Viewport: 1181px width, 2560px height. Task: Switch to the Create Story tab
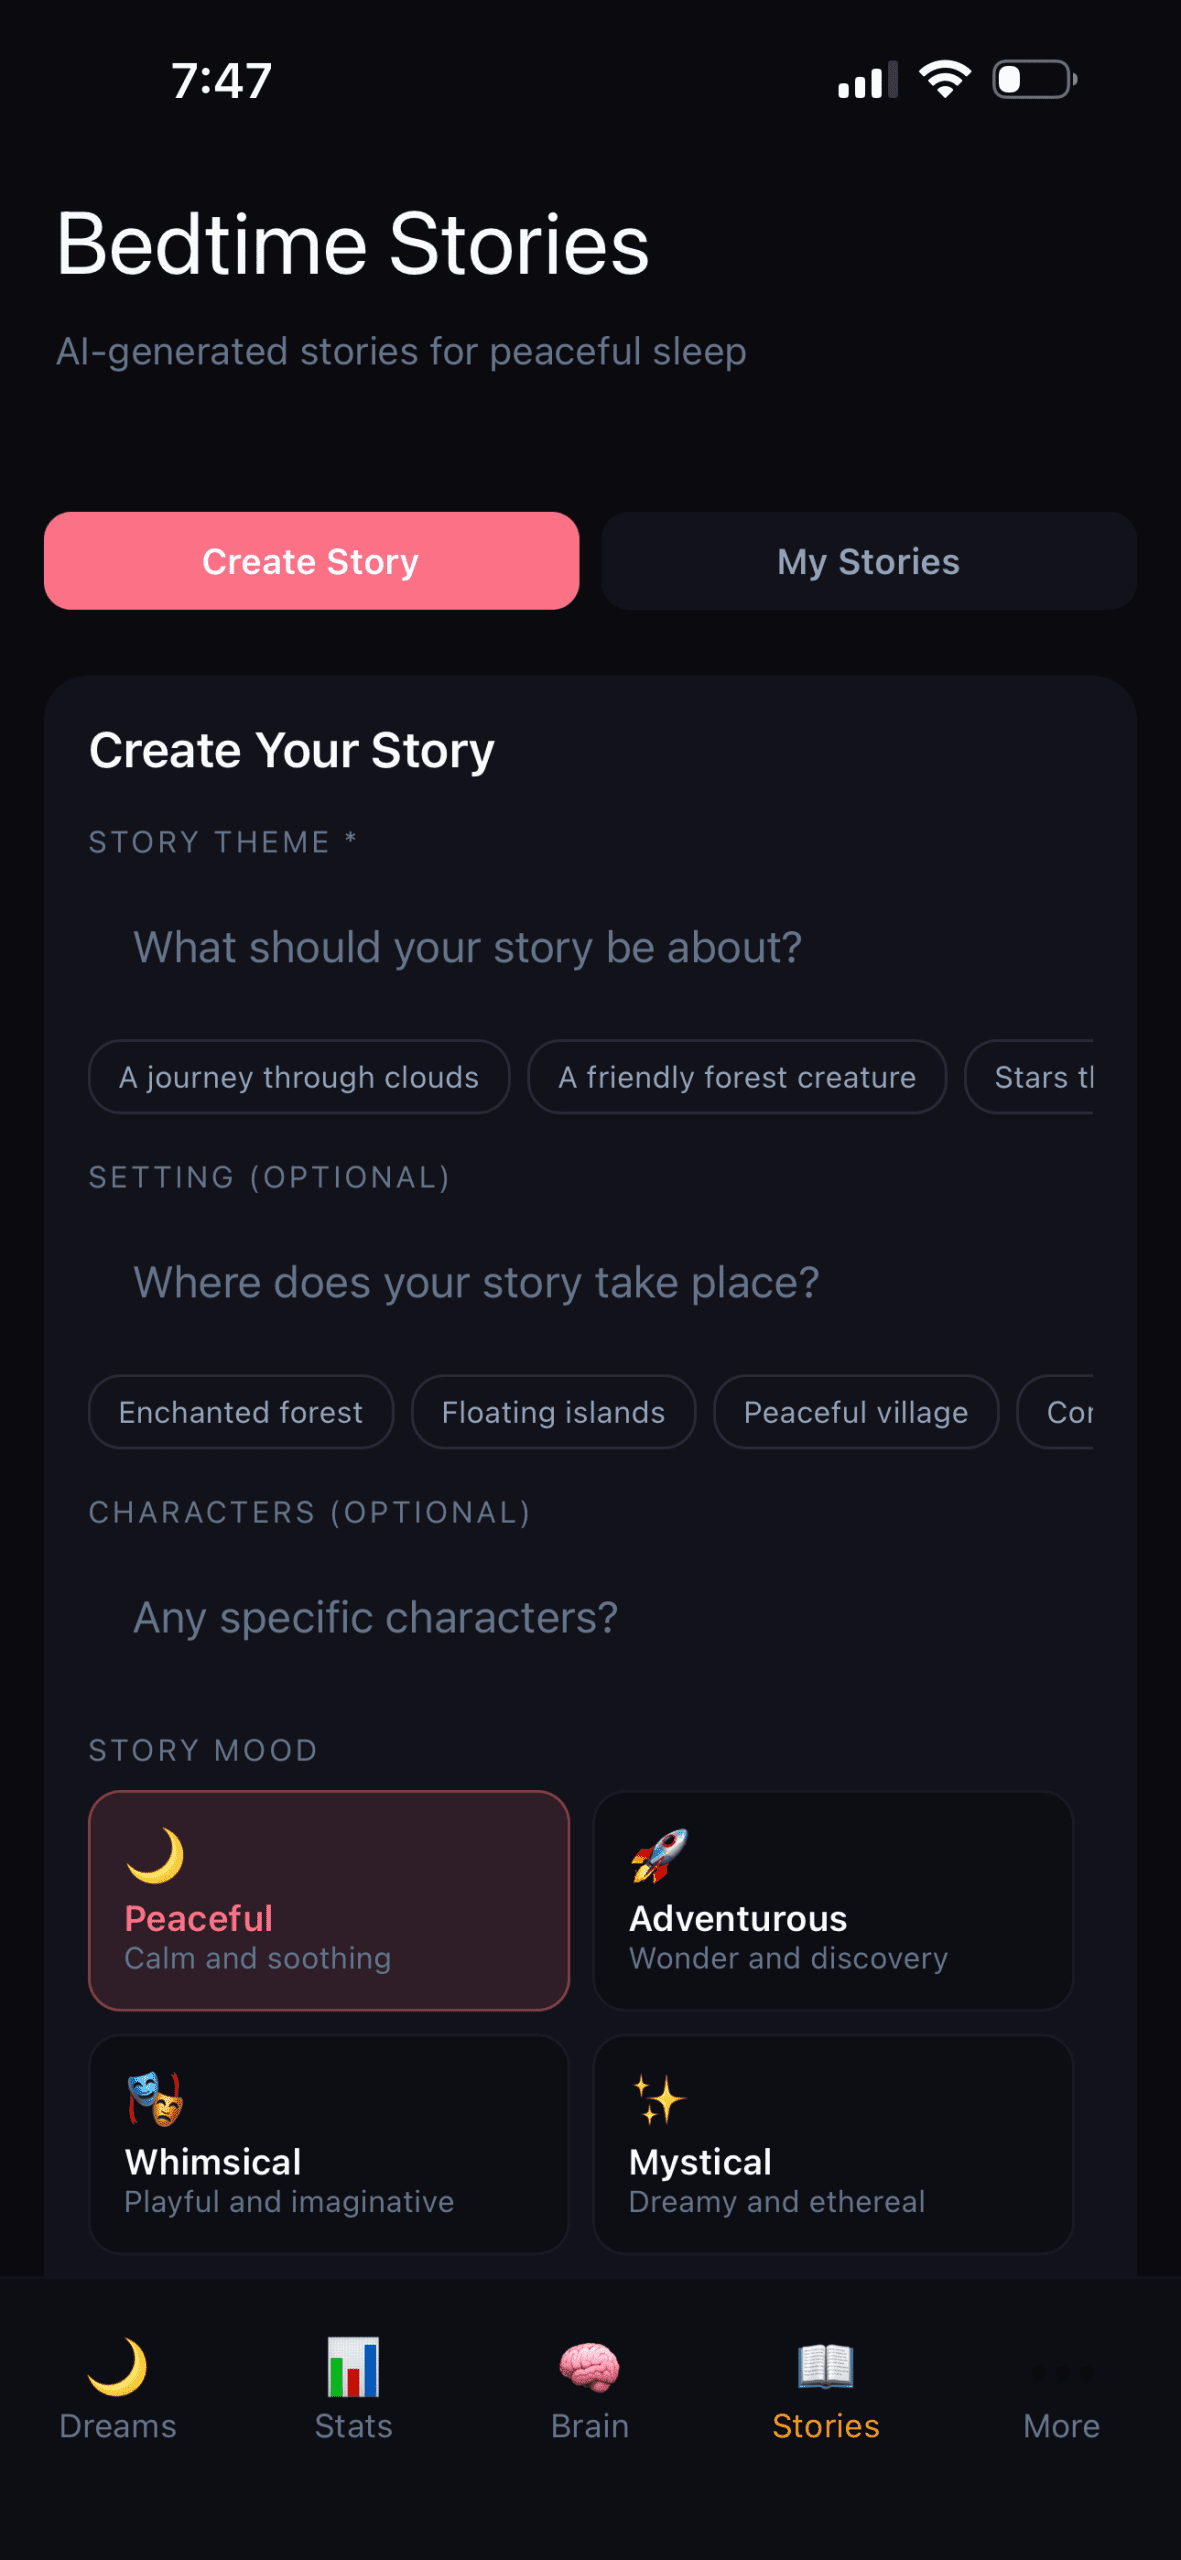point(310,561)
